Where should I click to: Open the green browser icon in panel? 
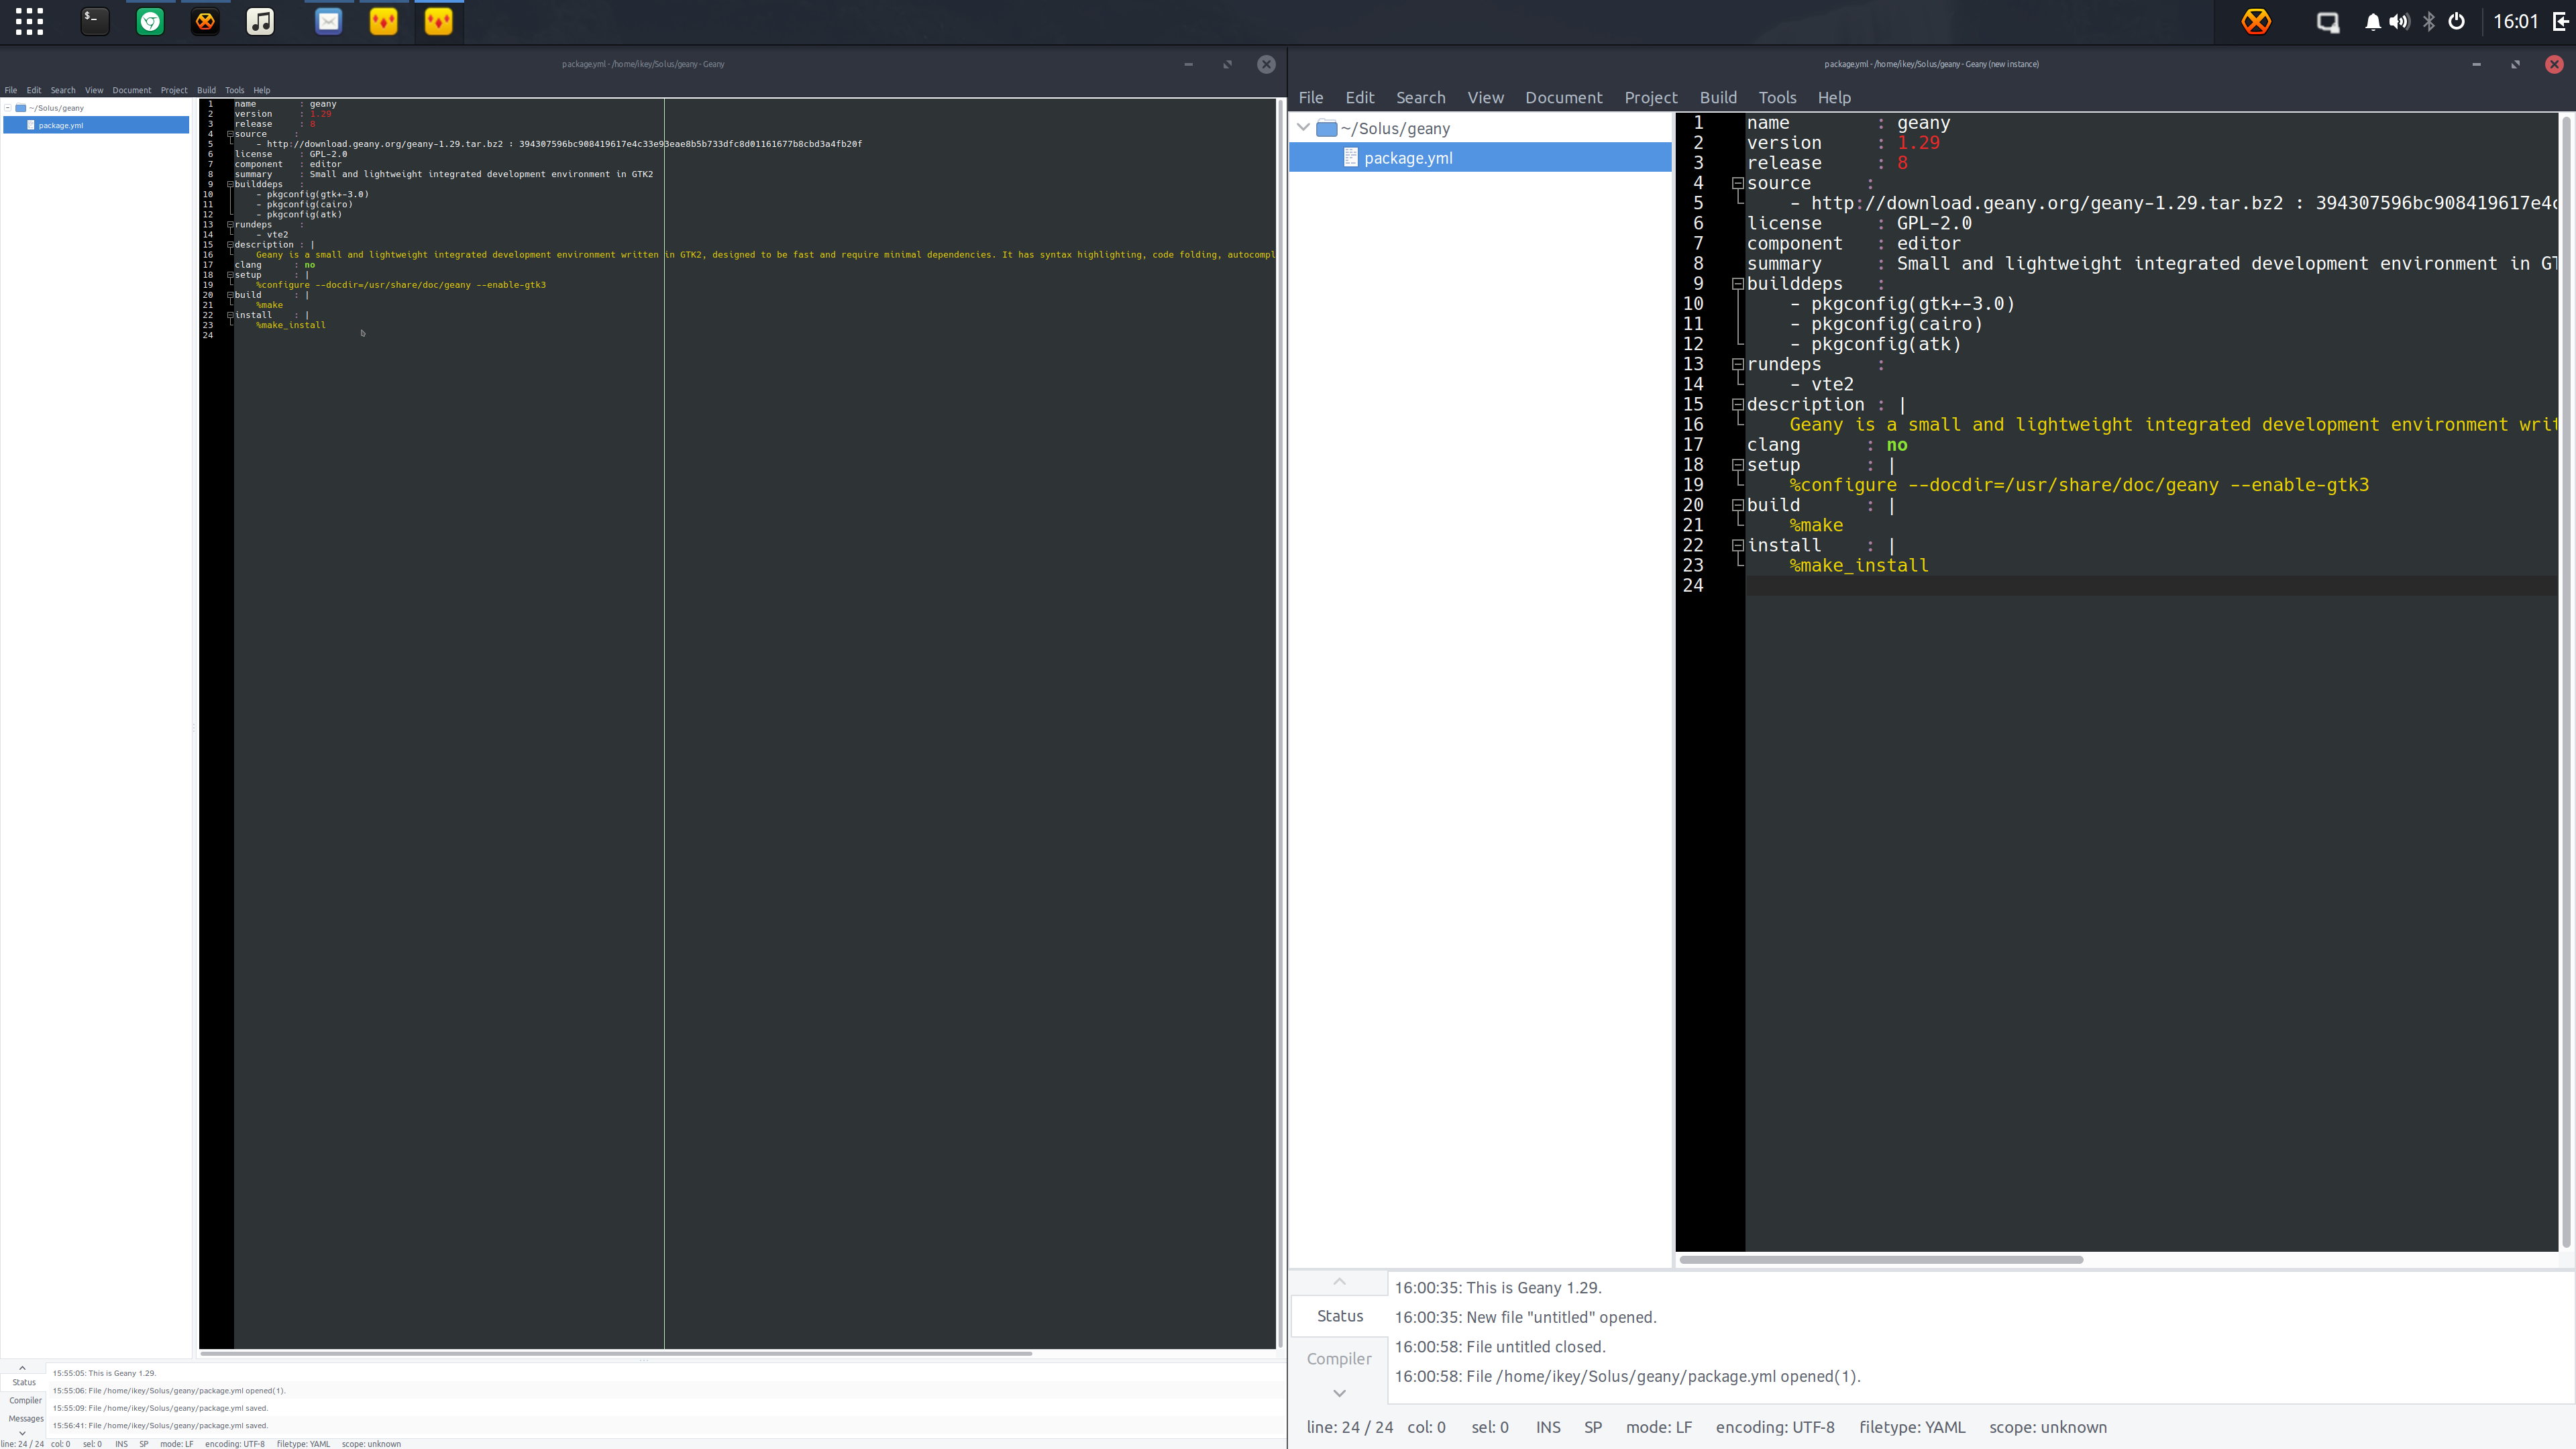tap(150, 21)
